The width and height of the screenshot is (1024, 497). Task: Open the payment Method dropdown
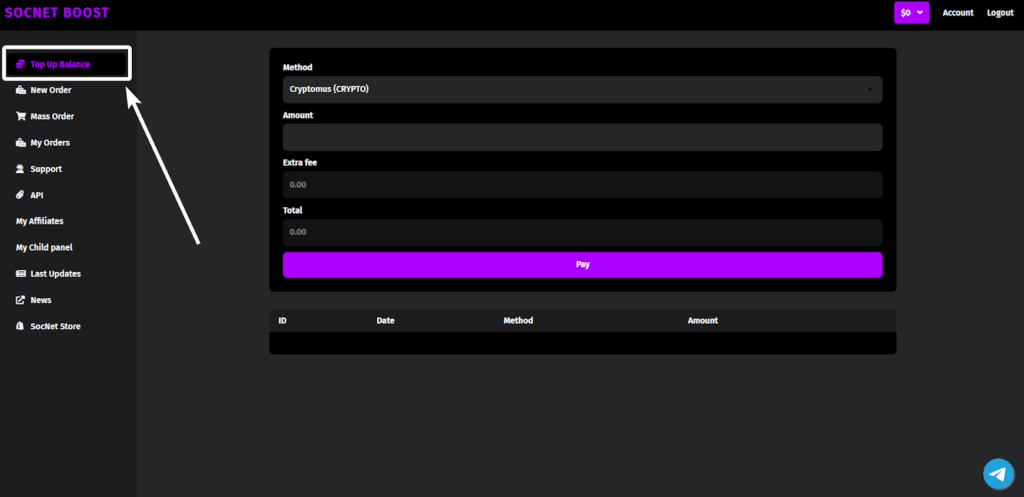click(x=582, y=89)
